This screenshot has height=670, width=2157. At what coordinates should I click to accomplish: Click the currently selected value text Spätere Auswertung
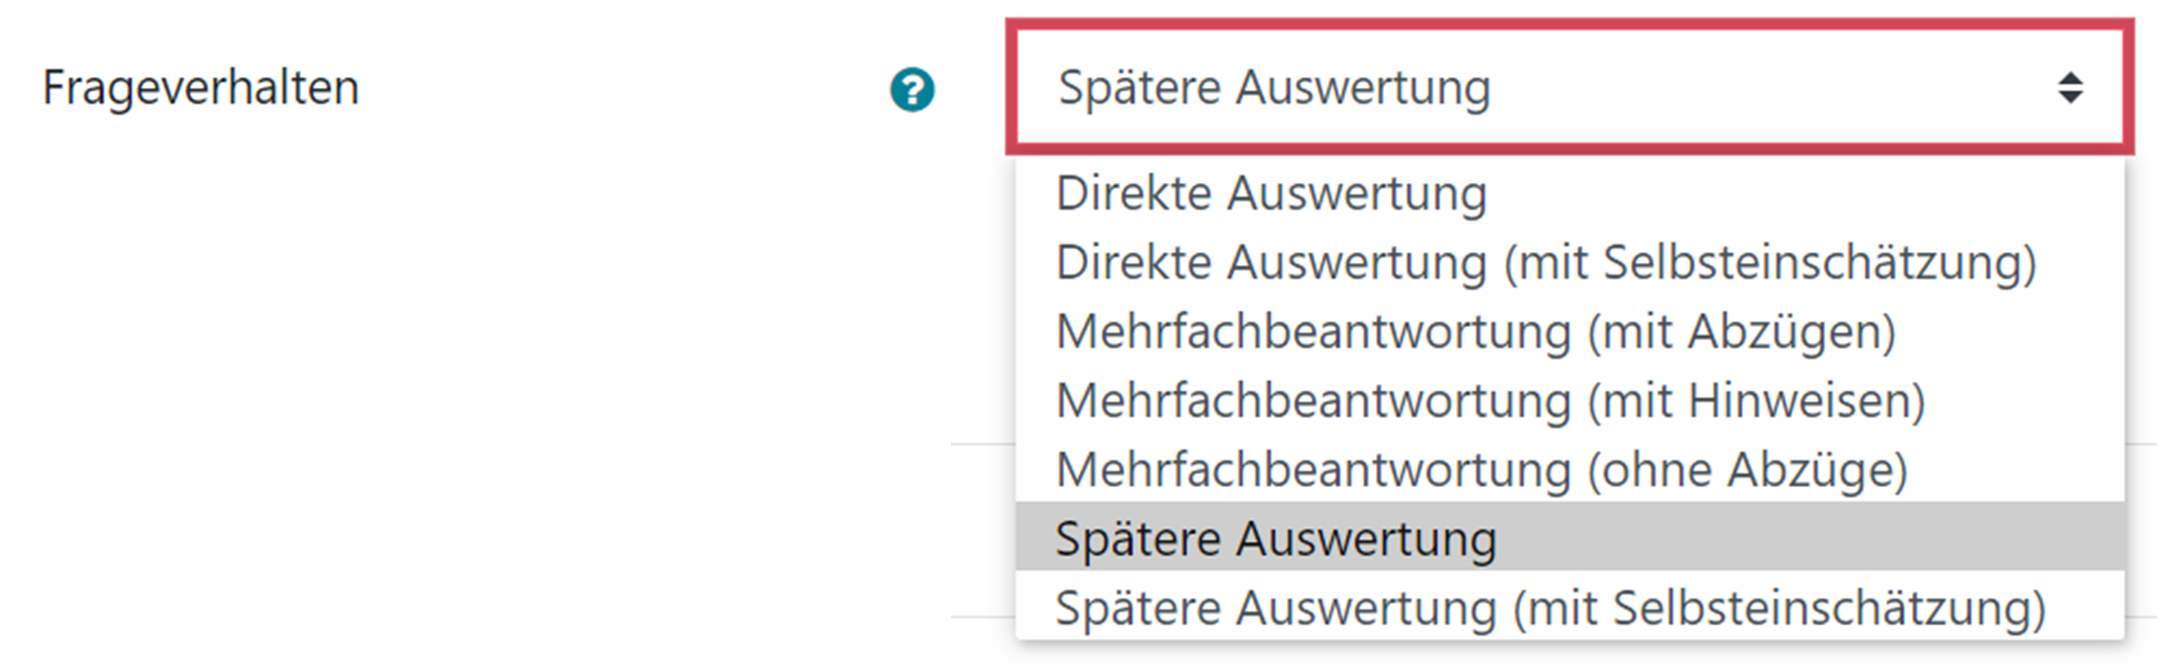pyautogui.click(x=1275, y=88)
